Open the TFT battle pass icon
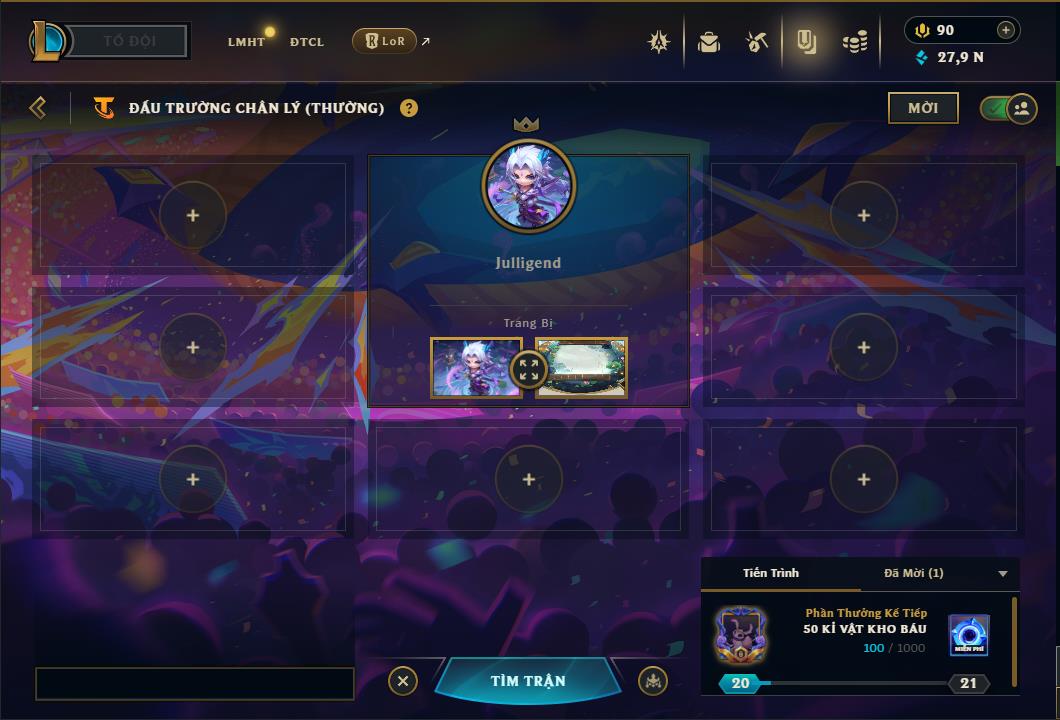The height and width of the screenshot is (720, 1060). pyautogui.click(x=806, y=42)
